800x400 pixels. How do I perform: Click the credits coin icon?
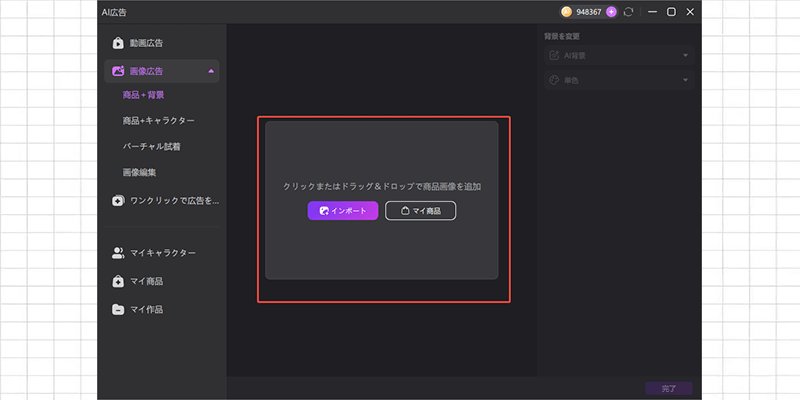[x=566, y=12]
